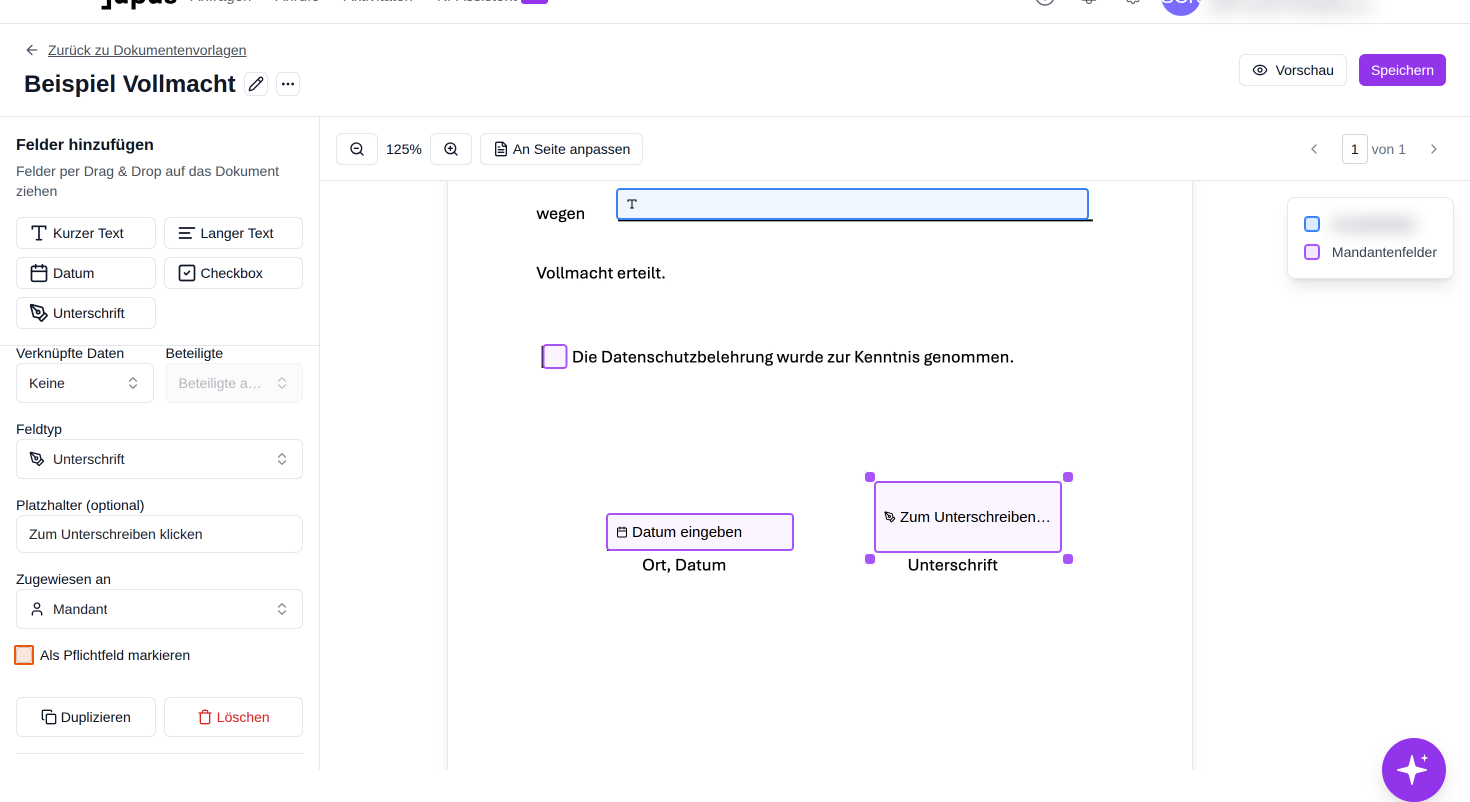Open the Beteiligte dropdown
Image resolution: width=1470 pixels, height=802 pixels.
coord(234,383)
